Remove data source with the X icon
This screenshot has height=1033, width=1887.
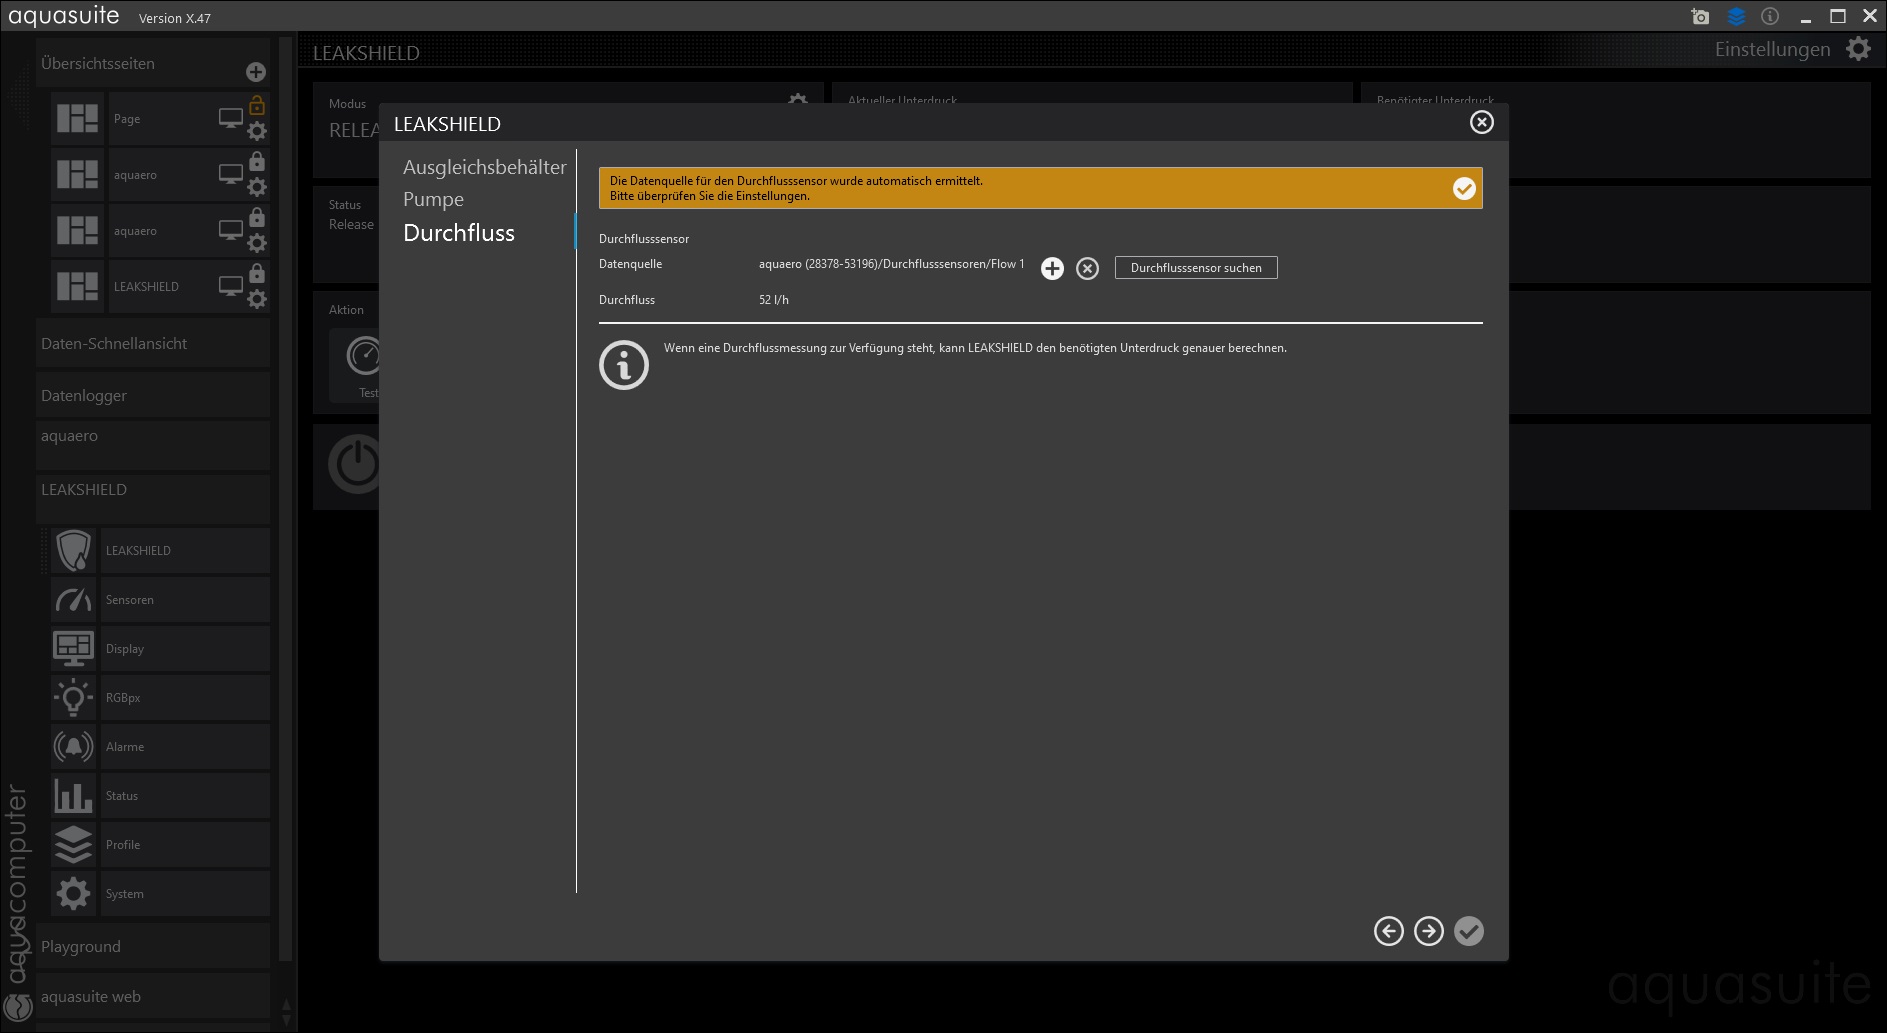coord(1087,268)
